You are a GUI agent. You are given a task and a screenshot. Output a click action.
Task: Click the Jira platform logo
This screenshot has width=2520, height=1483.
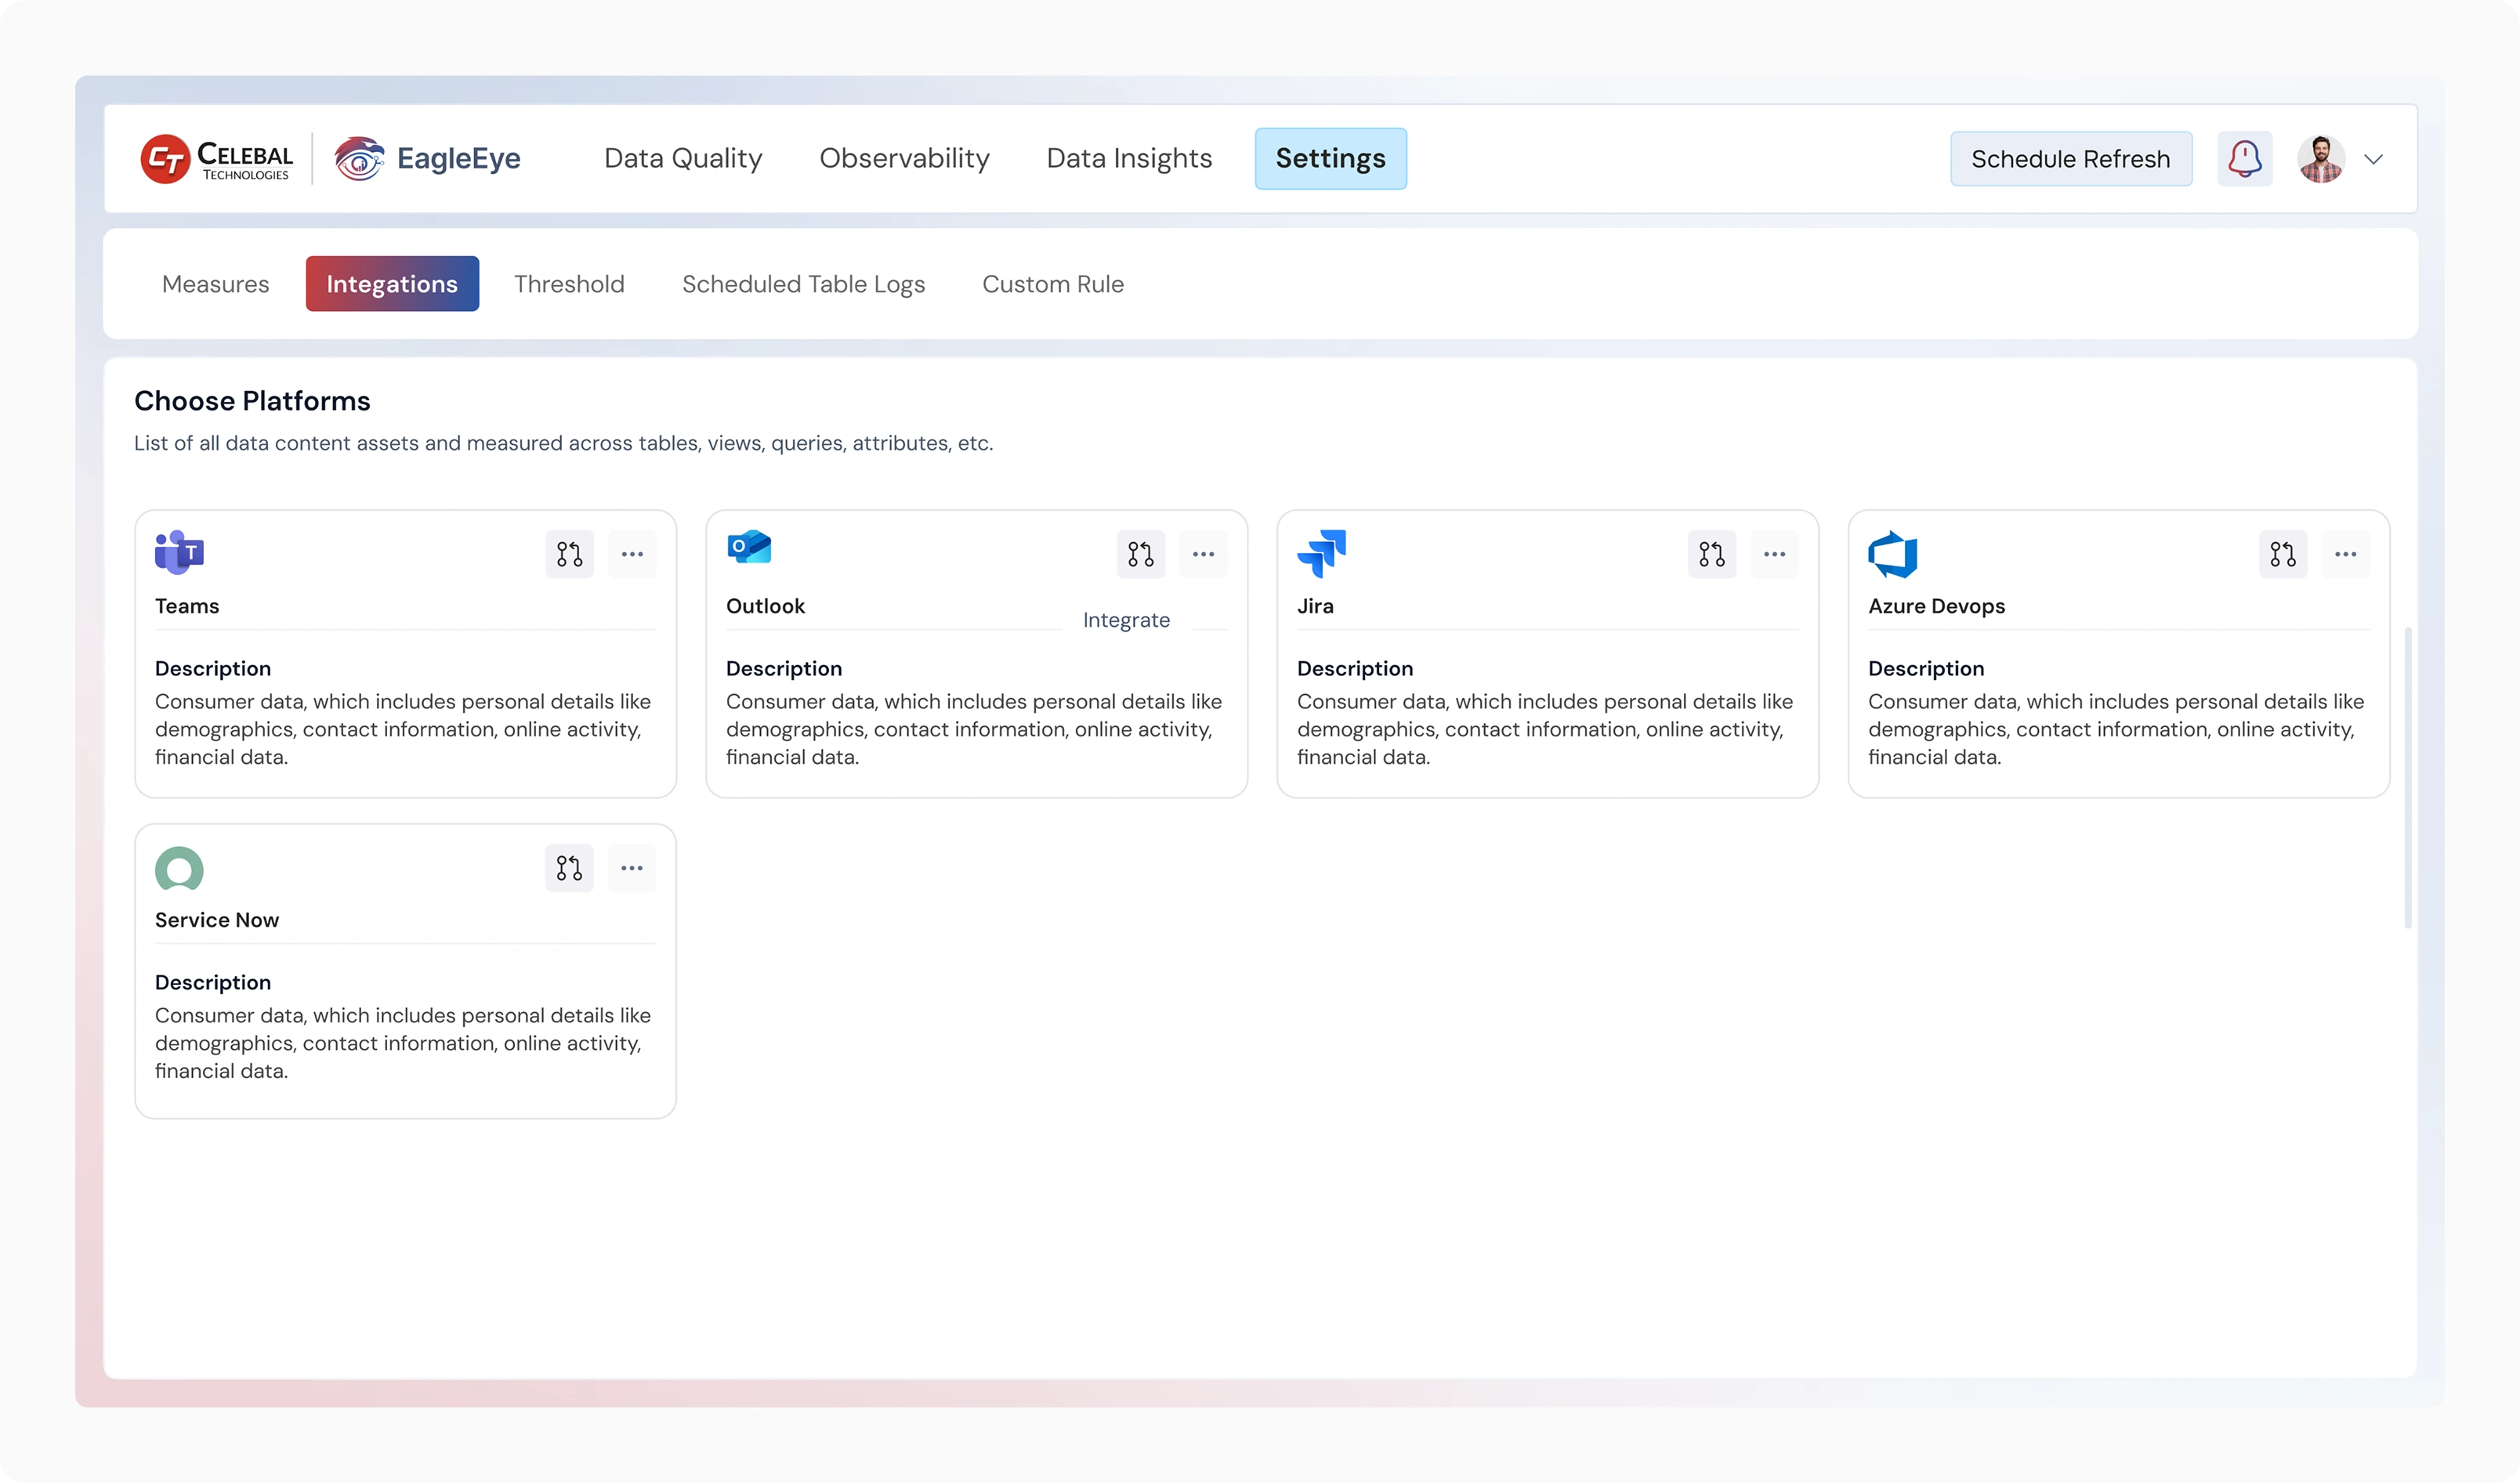1321,553
